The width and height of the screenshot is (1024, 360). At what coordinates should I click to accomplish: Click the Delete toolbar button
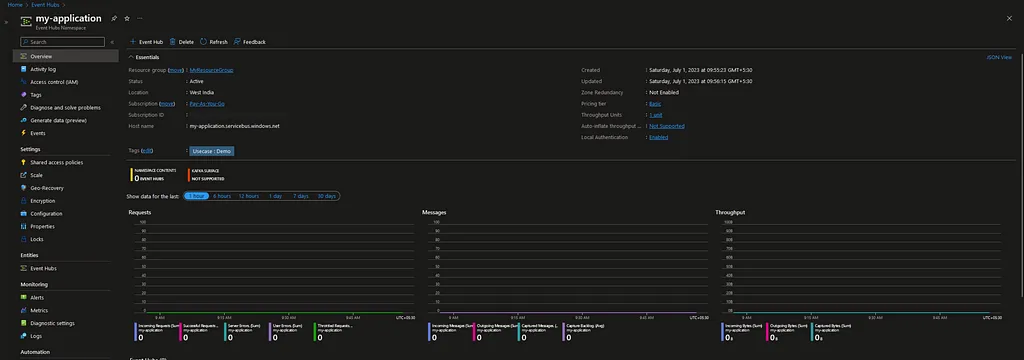coord(182,42)
